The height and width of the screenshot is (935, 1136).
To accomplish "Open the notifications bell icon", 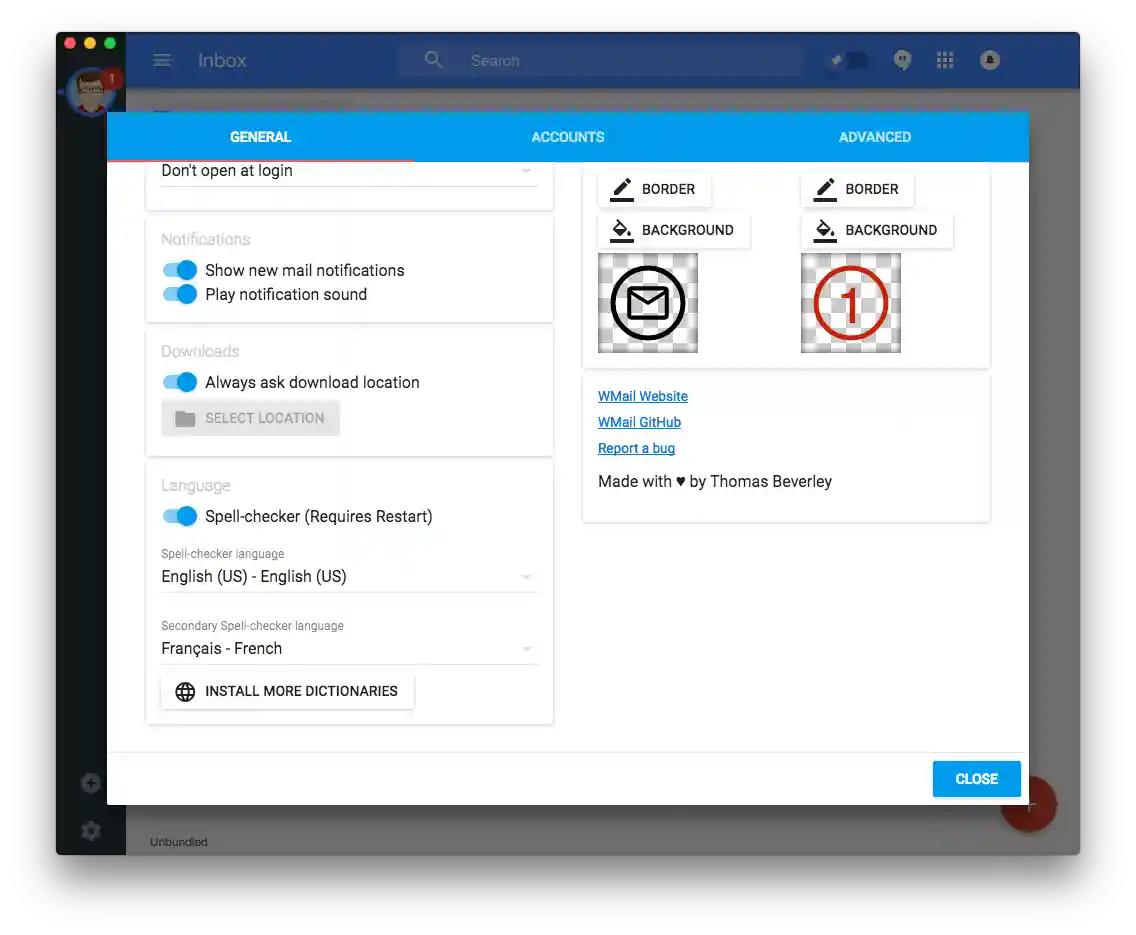I will pos(989,60).
